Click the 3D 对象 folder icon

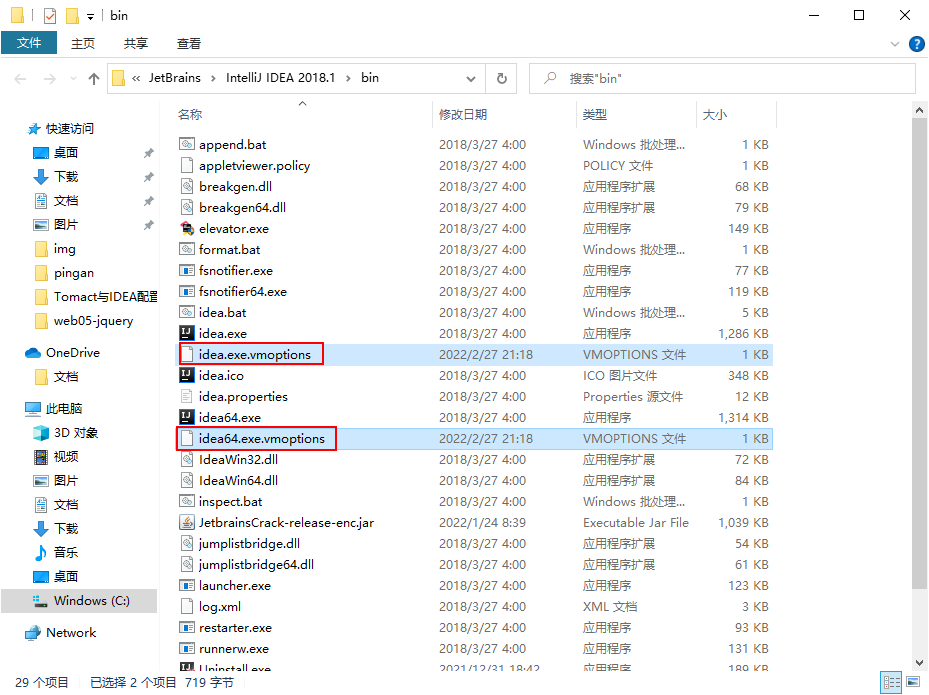point(41,433)
